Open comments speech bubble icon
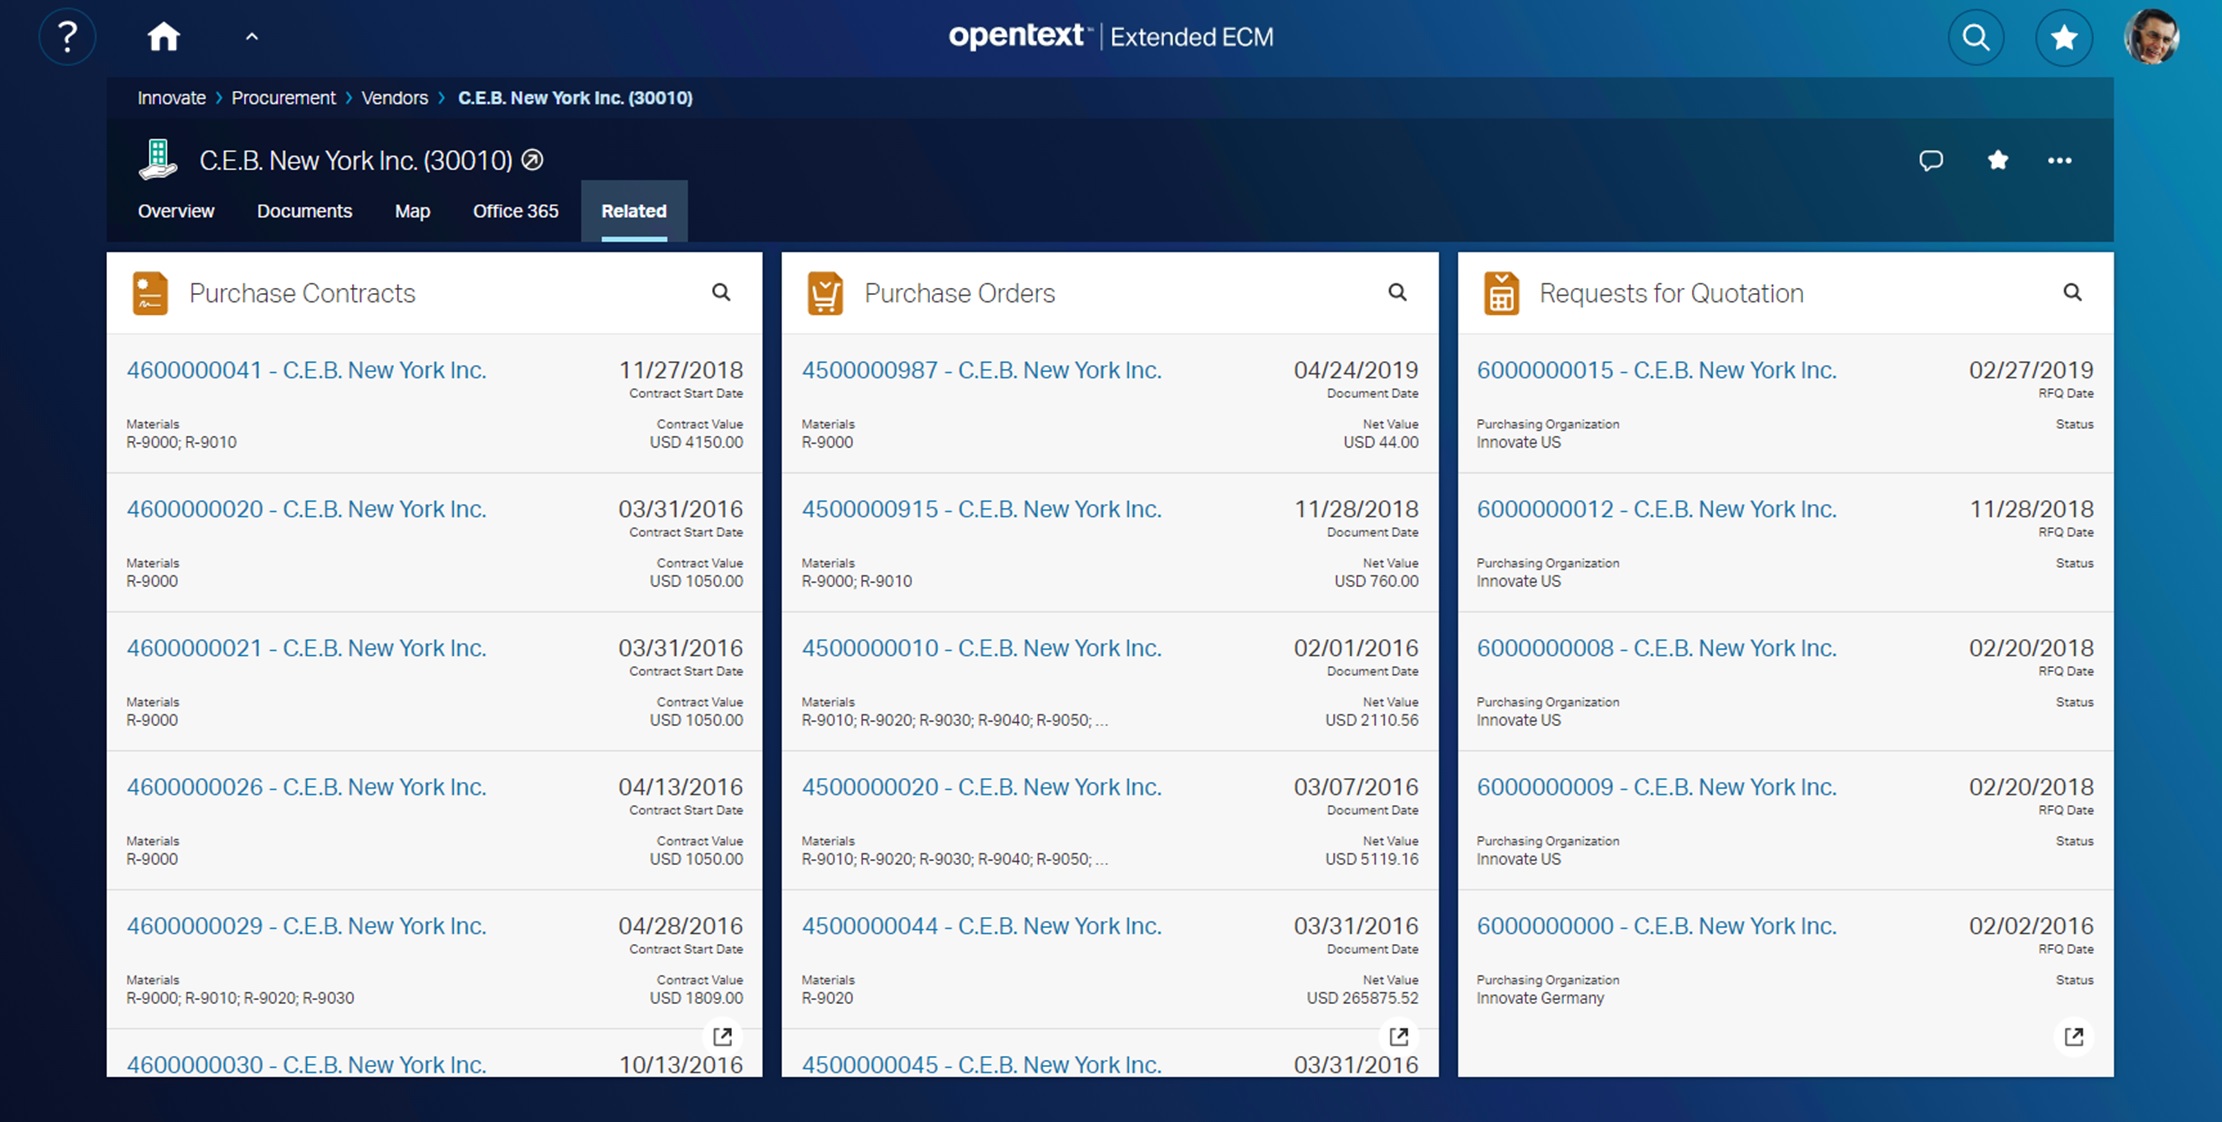Image resolution: width=2222 pixels, height=1122 pixels. coord(1931,160)
